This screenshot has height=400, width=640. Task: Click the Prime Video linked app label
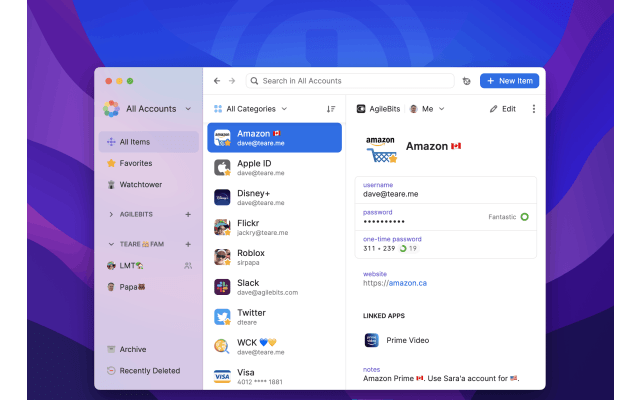point(407,340)
